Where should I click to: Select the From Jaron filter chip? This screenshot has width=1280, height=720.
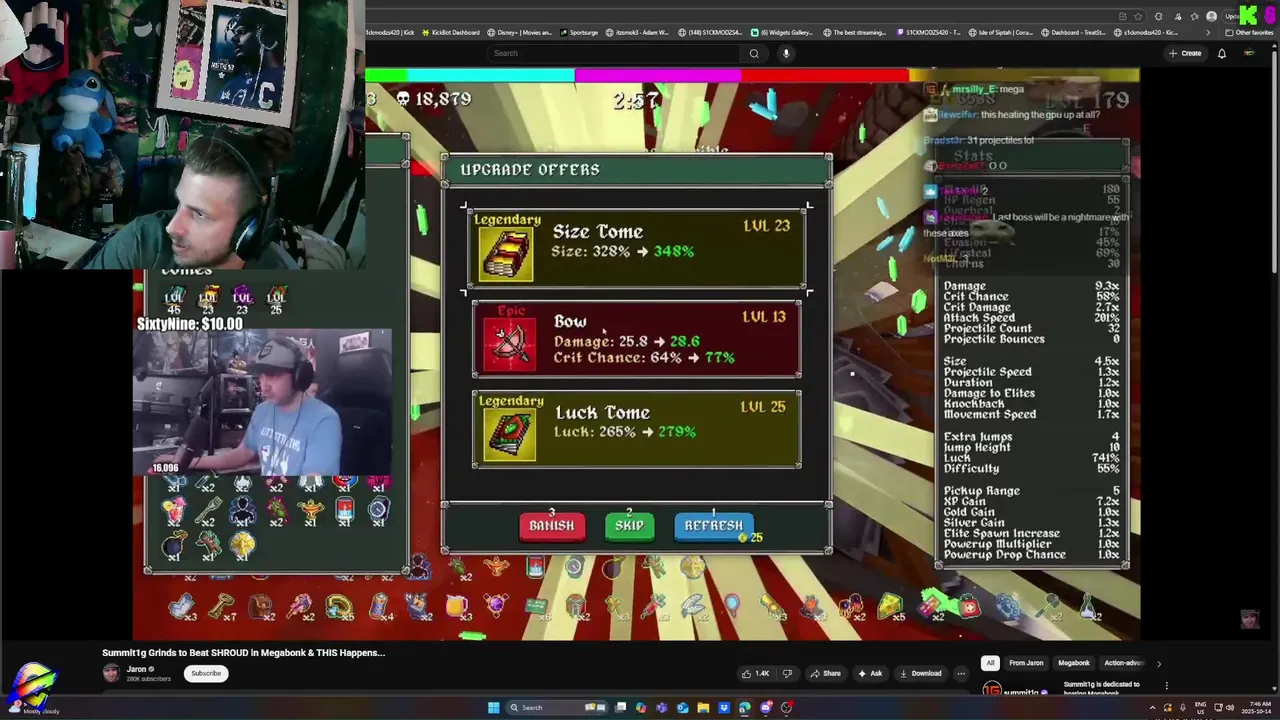(x=1026, y=663)
